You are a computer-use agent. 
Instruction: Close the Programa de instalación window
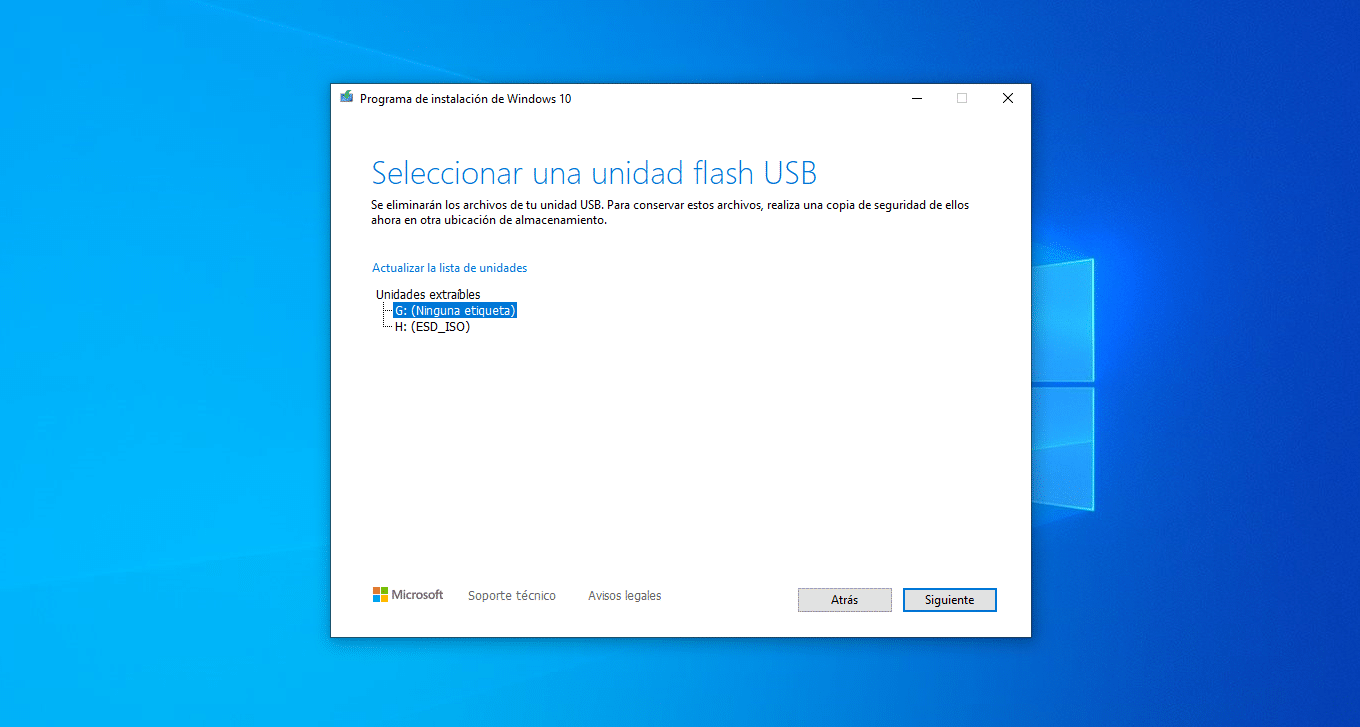pyautogui.click(x=1008, y=98)
